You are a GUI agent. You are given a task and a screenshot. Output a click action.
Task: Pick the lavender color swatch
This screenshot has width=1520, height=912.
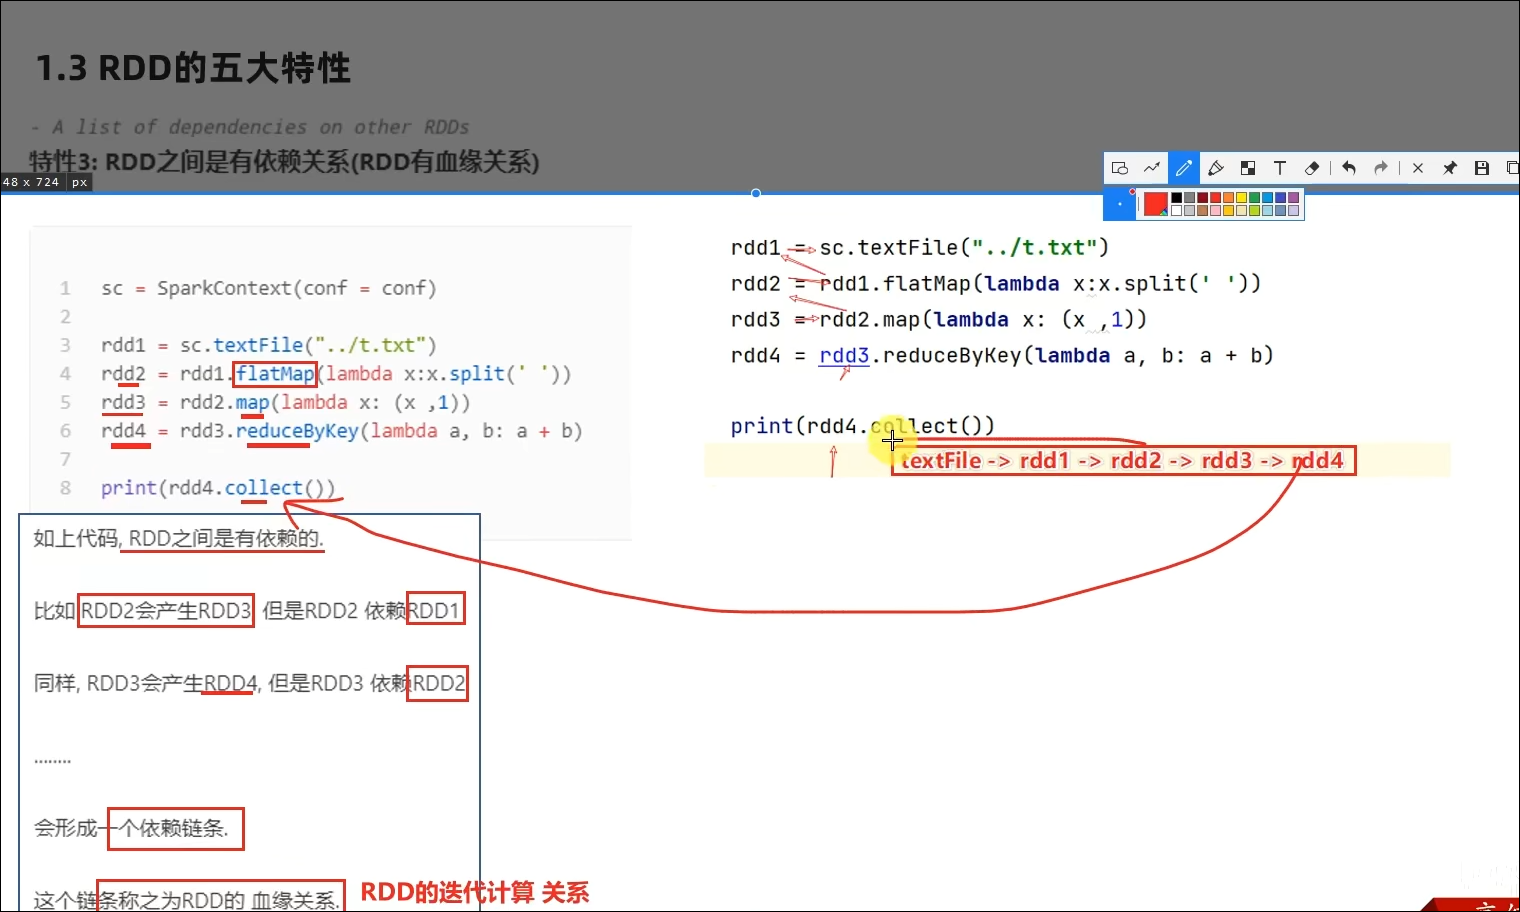1294,211
